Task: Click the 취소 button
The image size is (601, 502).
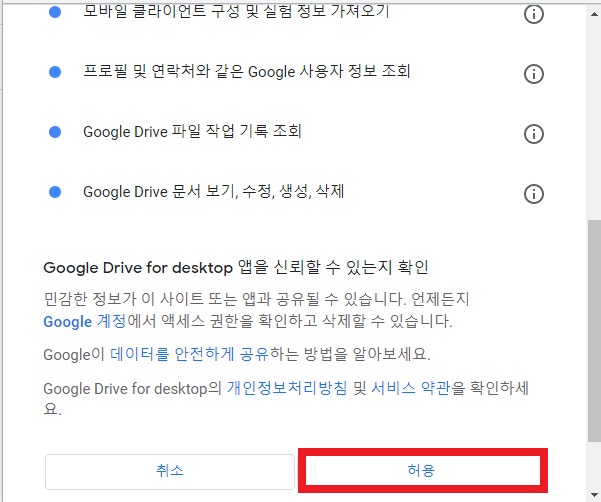Action: click(170, 471)
